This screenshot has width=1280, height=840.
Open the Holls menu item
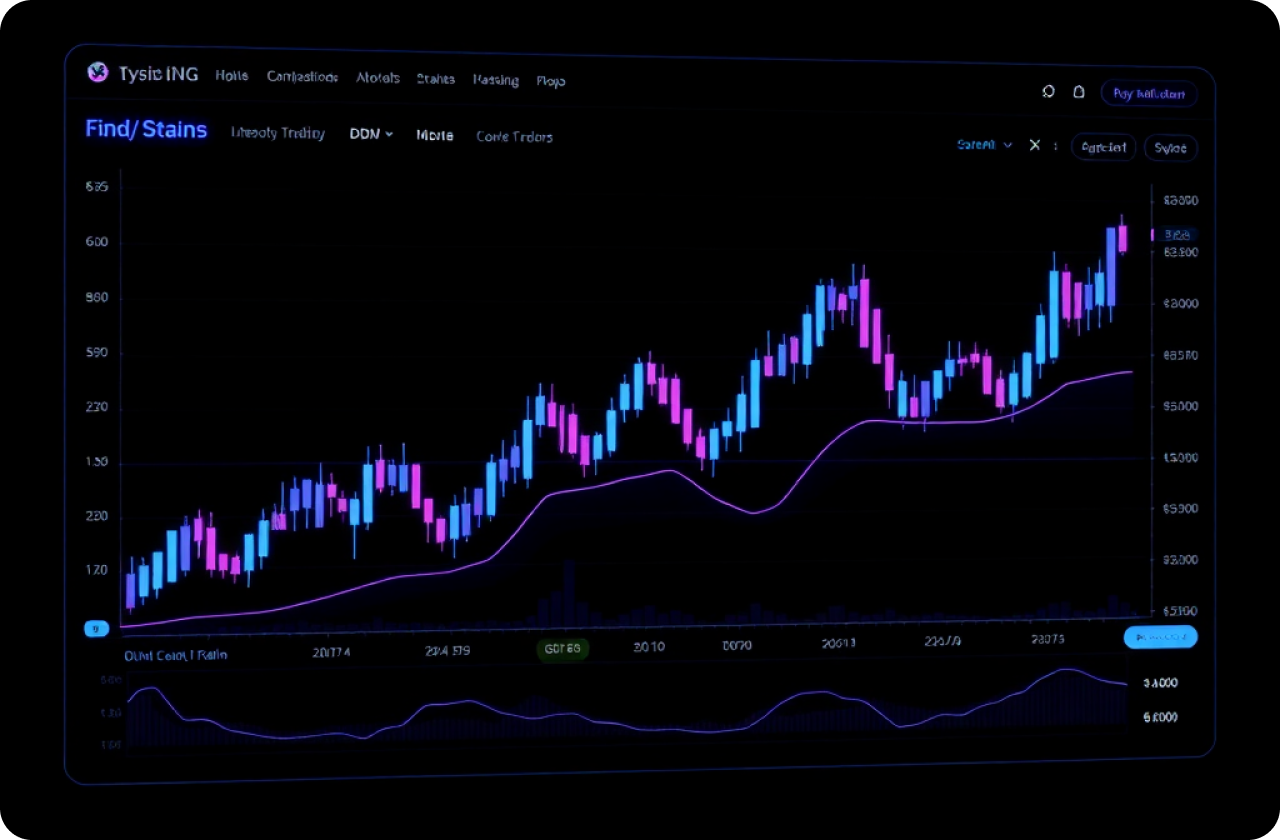point(231,75)
